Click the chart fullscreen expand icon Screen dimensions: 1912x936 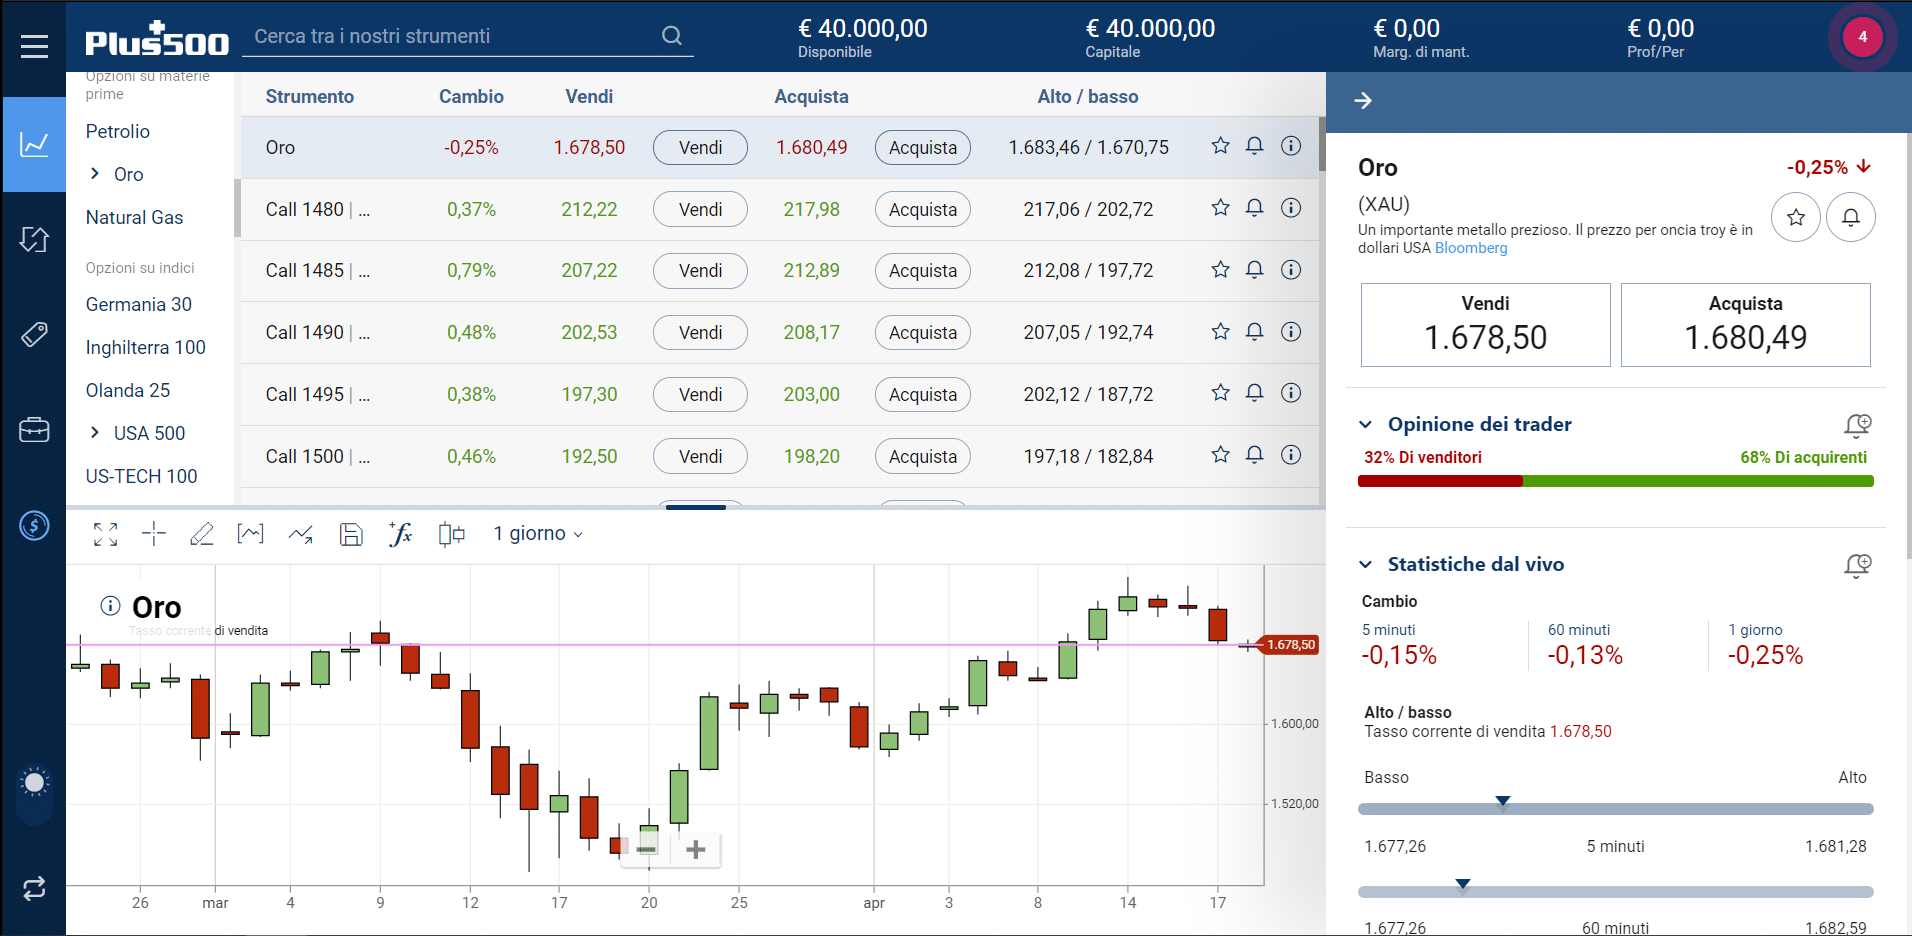click(105, 534)
